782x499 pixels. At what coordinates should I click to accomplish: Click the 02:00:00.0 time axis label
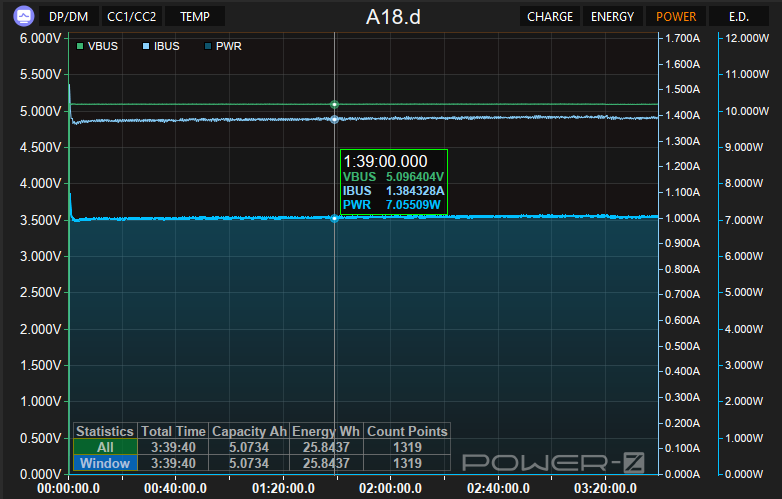pyautogui.click(x=390, y=488)
